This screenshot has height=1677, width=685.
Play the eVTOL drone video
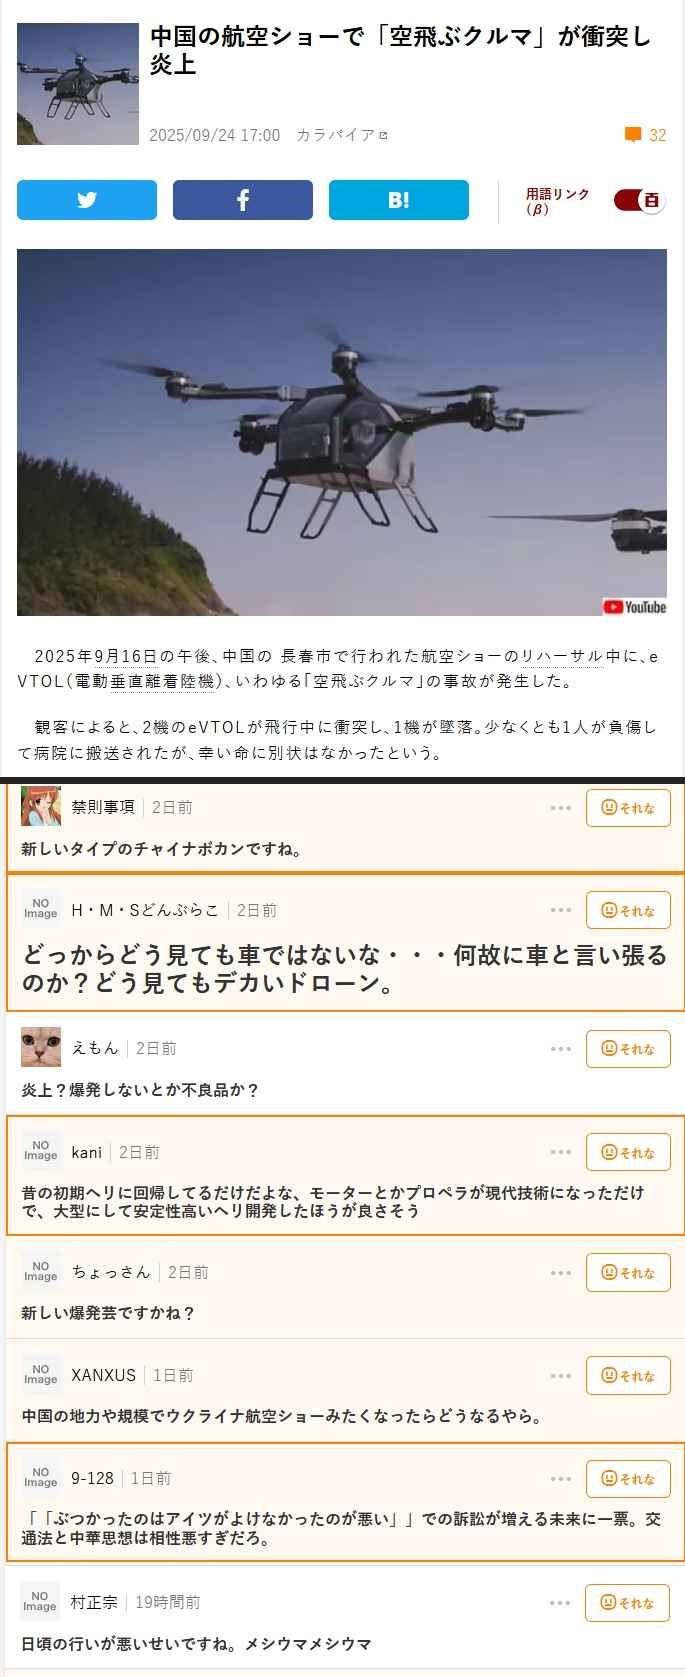pos(342,432)
